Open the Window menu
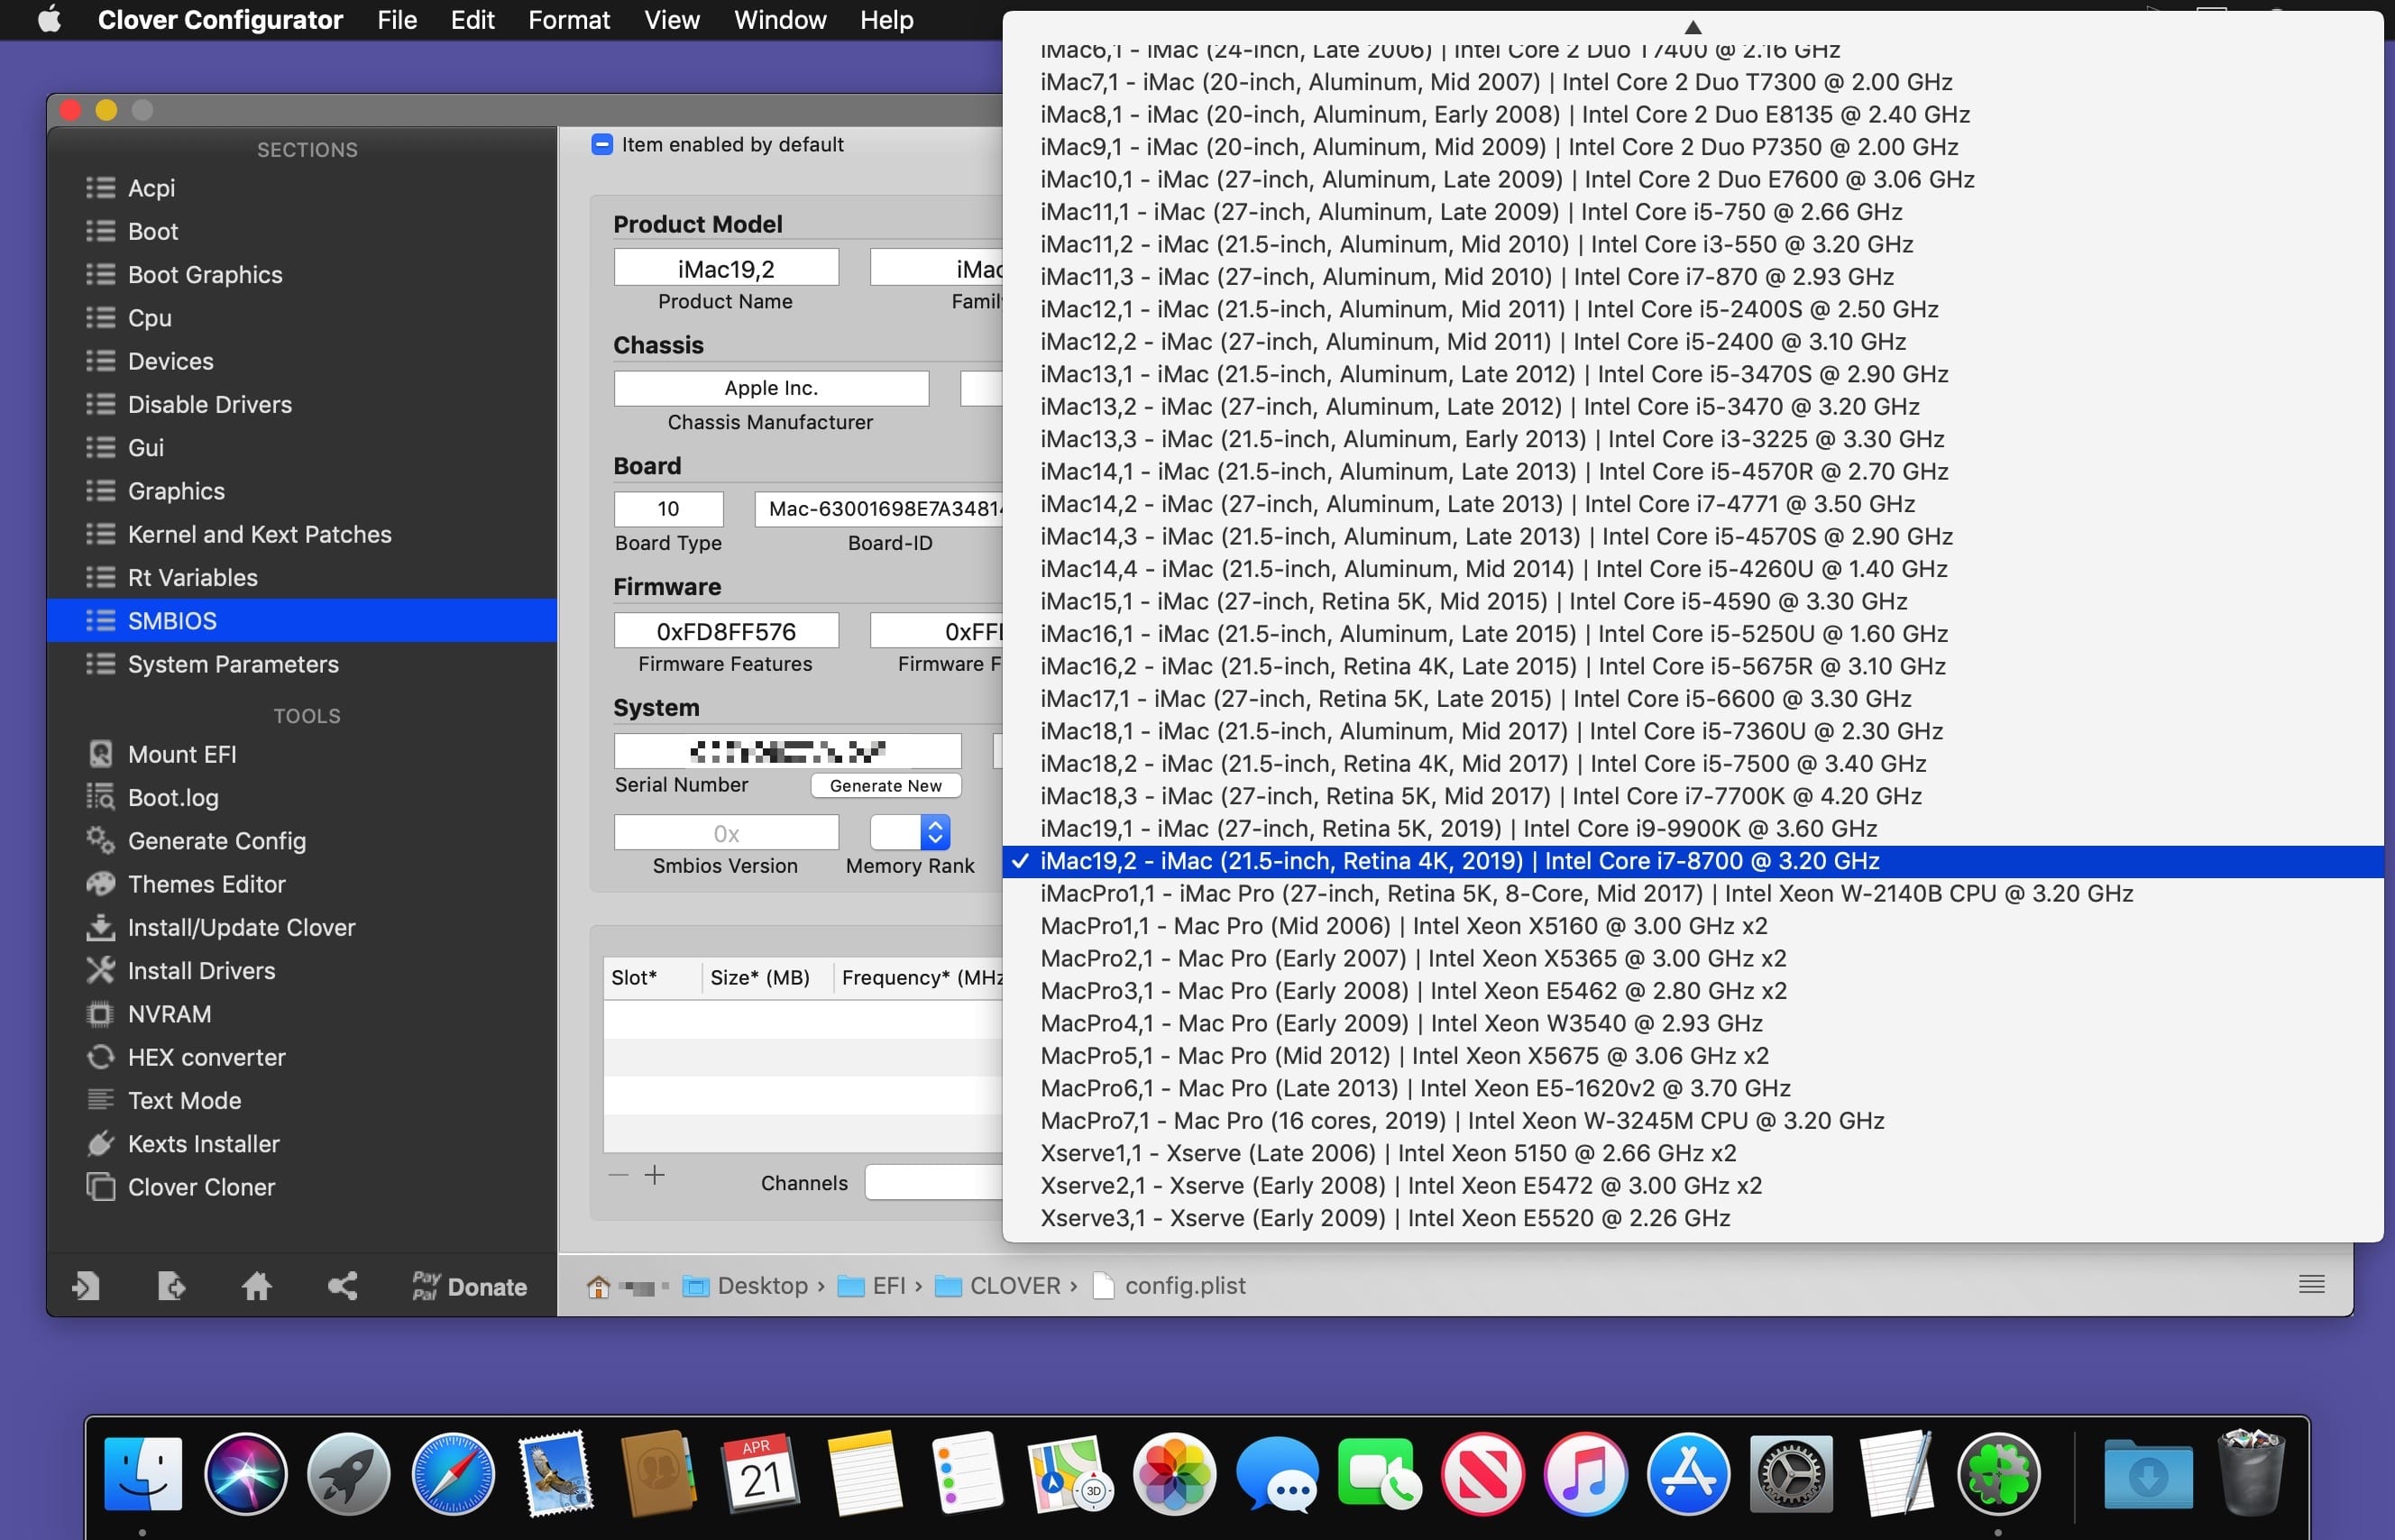Image resolution: width=2395 pixels, height=1540 pixels. 780,20
